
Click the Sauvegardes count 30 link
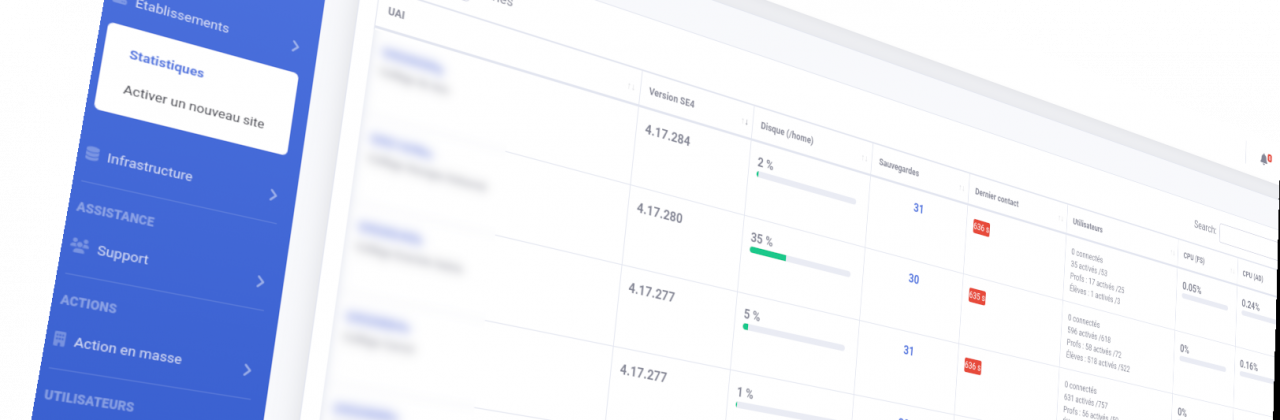point(913,279)
